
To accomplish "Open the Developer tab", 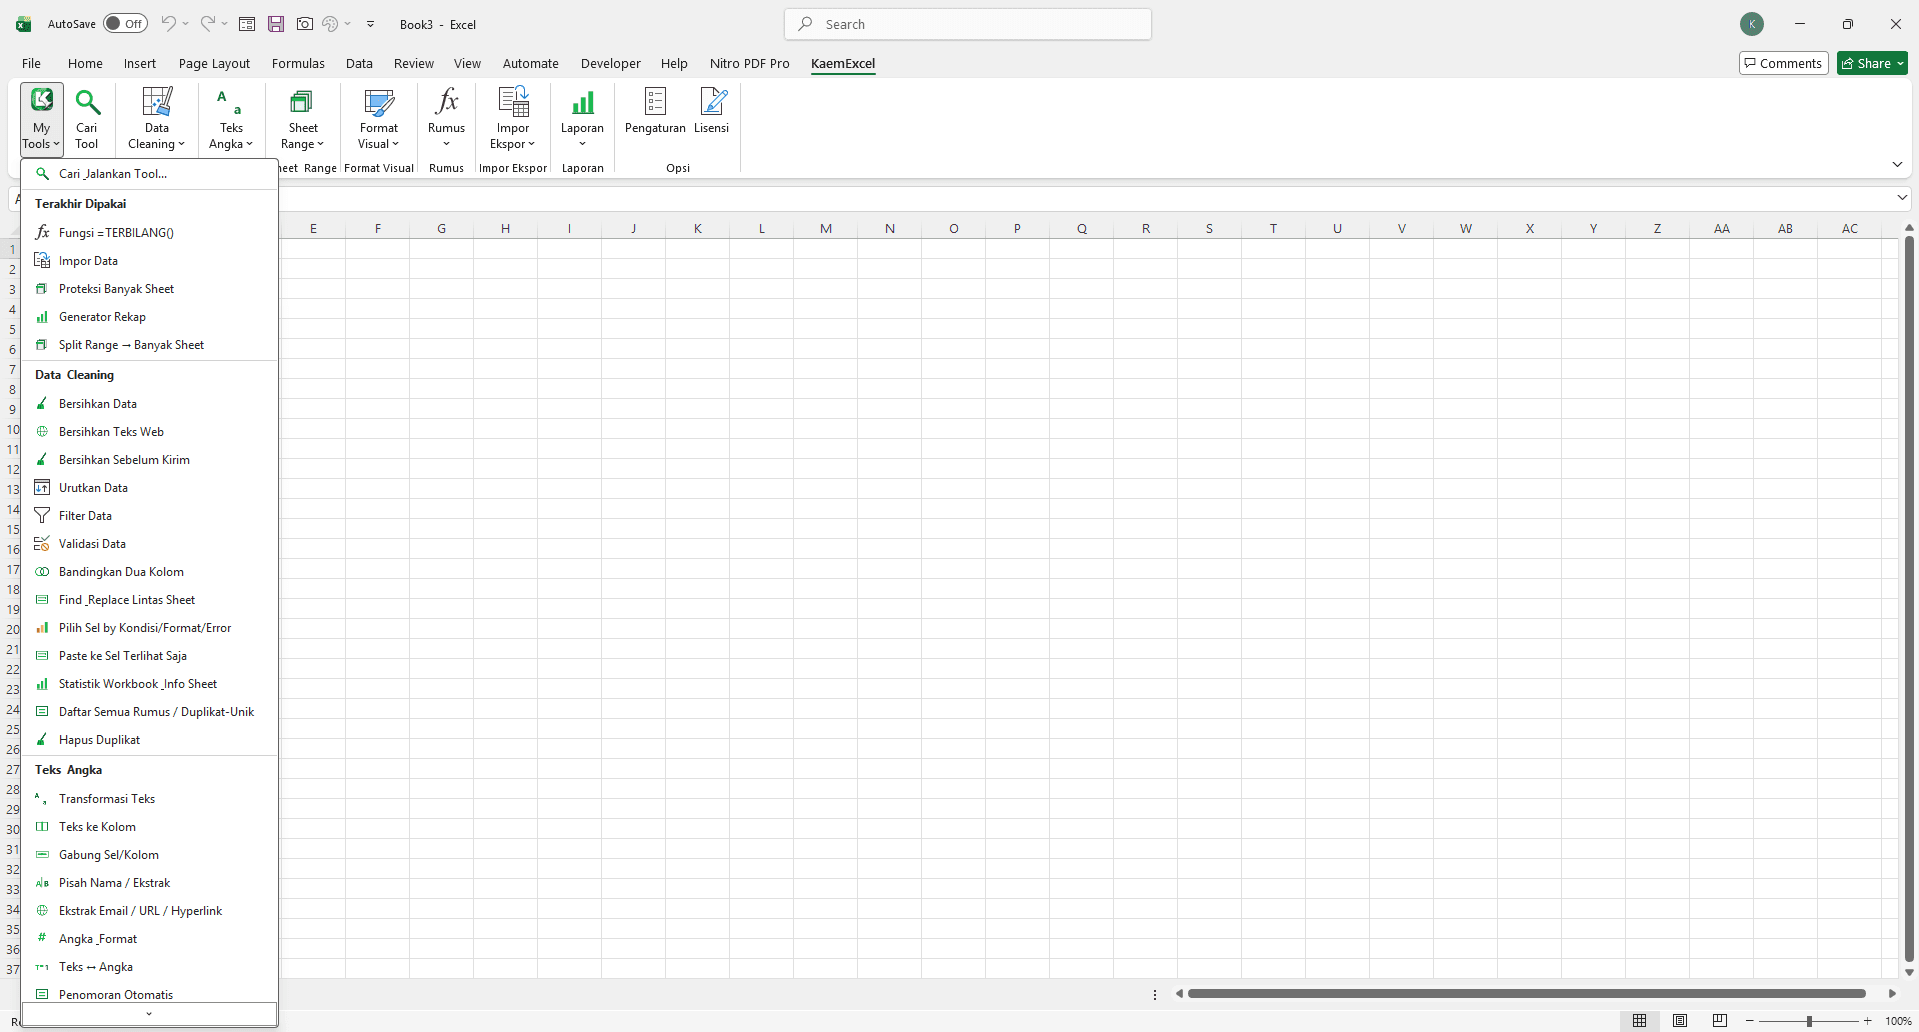I will click(x=610, y=63).
